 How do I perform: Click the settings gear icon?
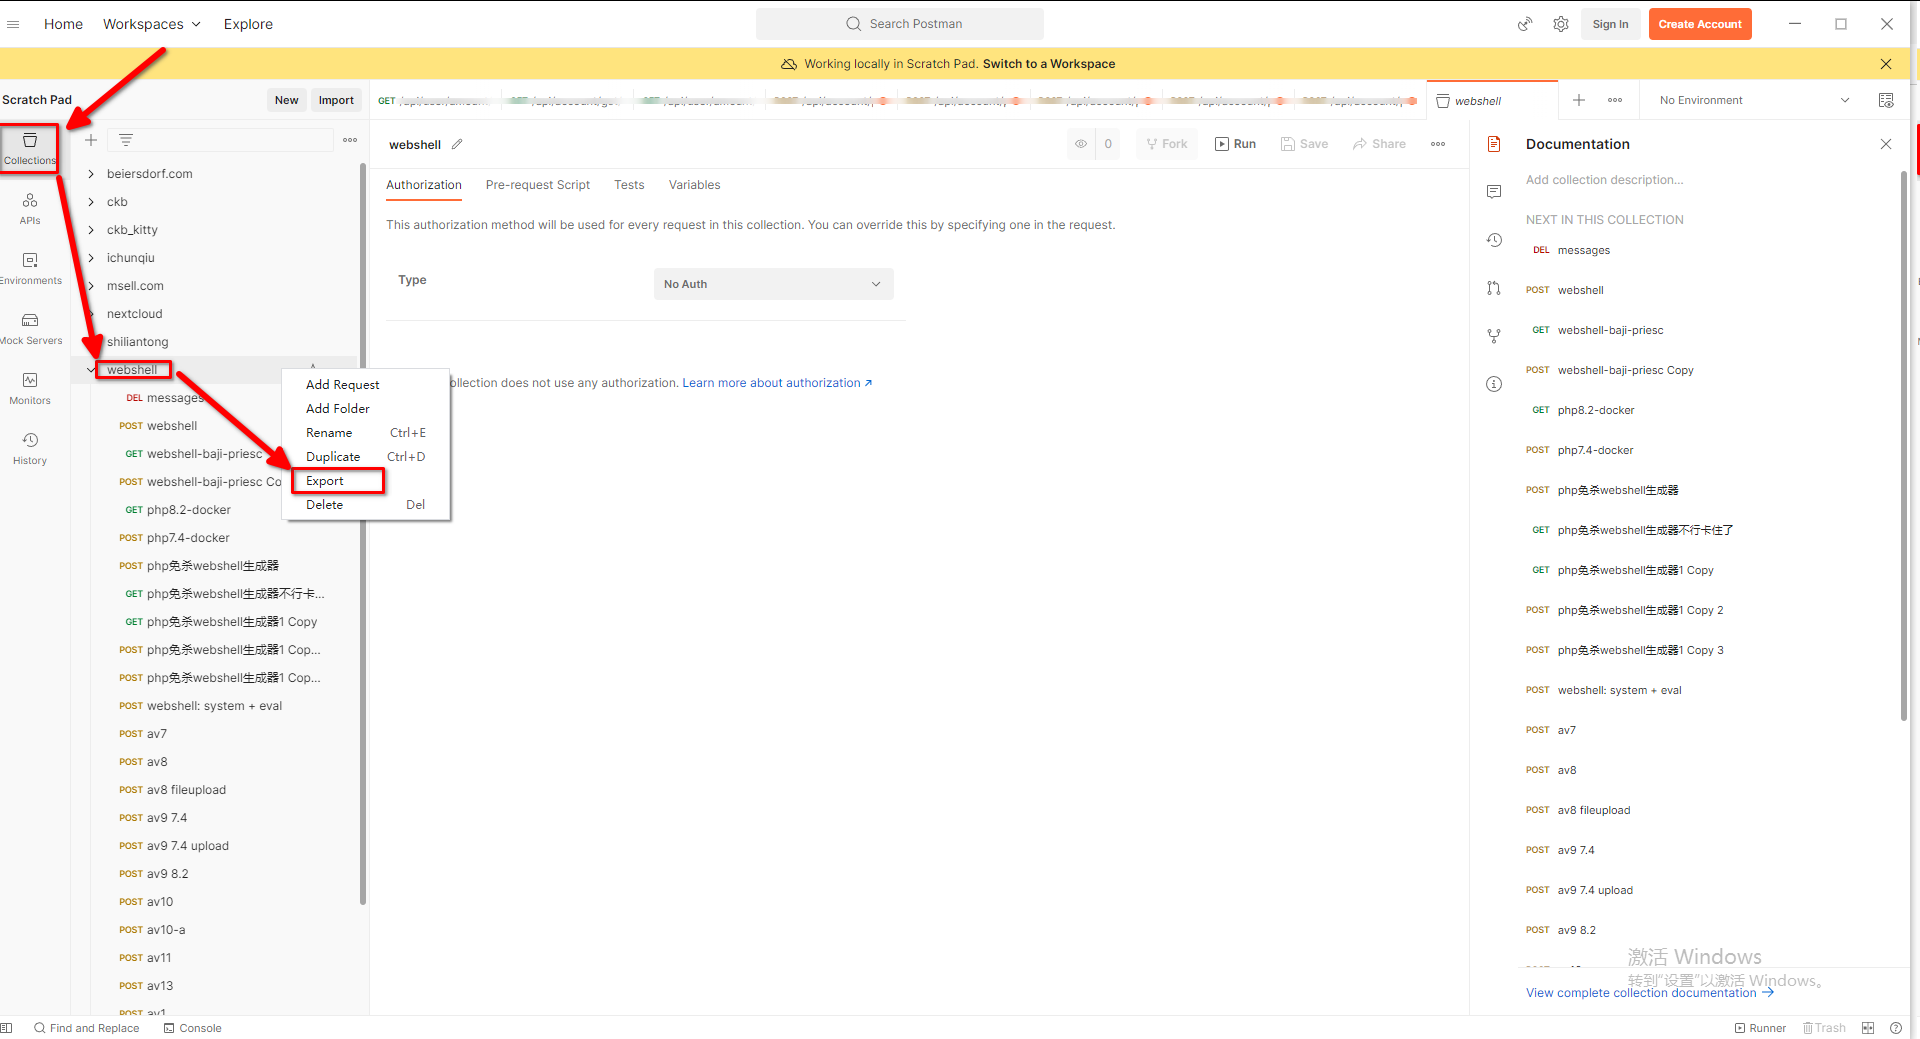click(x=1560, y=24)
